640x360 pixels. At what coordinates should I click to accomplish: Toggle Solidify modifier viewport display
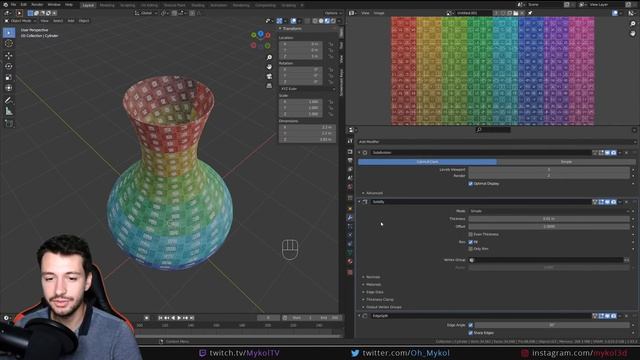pyautogui.click(x=607, y=202)
